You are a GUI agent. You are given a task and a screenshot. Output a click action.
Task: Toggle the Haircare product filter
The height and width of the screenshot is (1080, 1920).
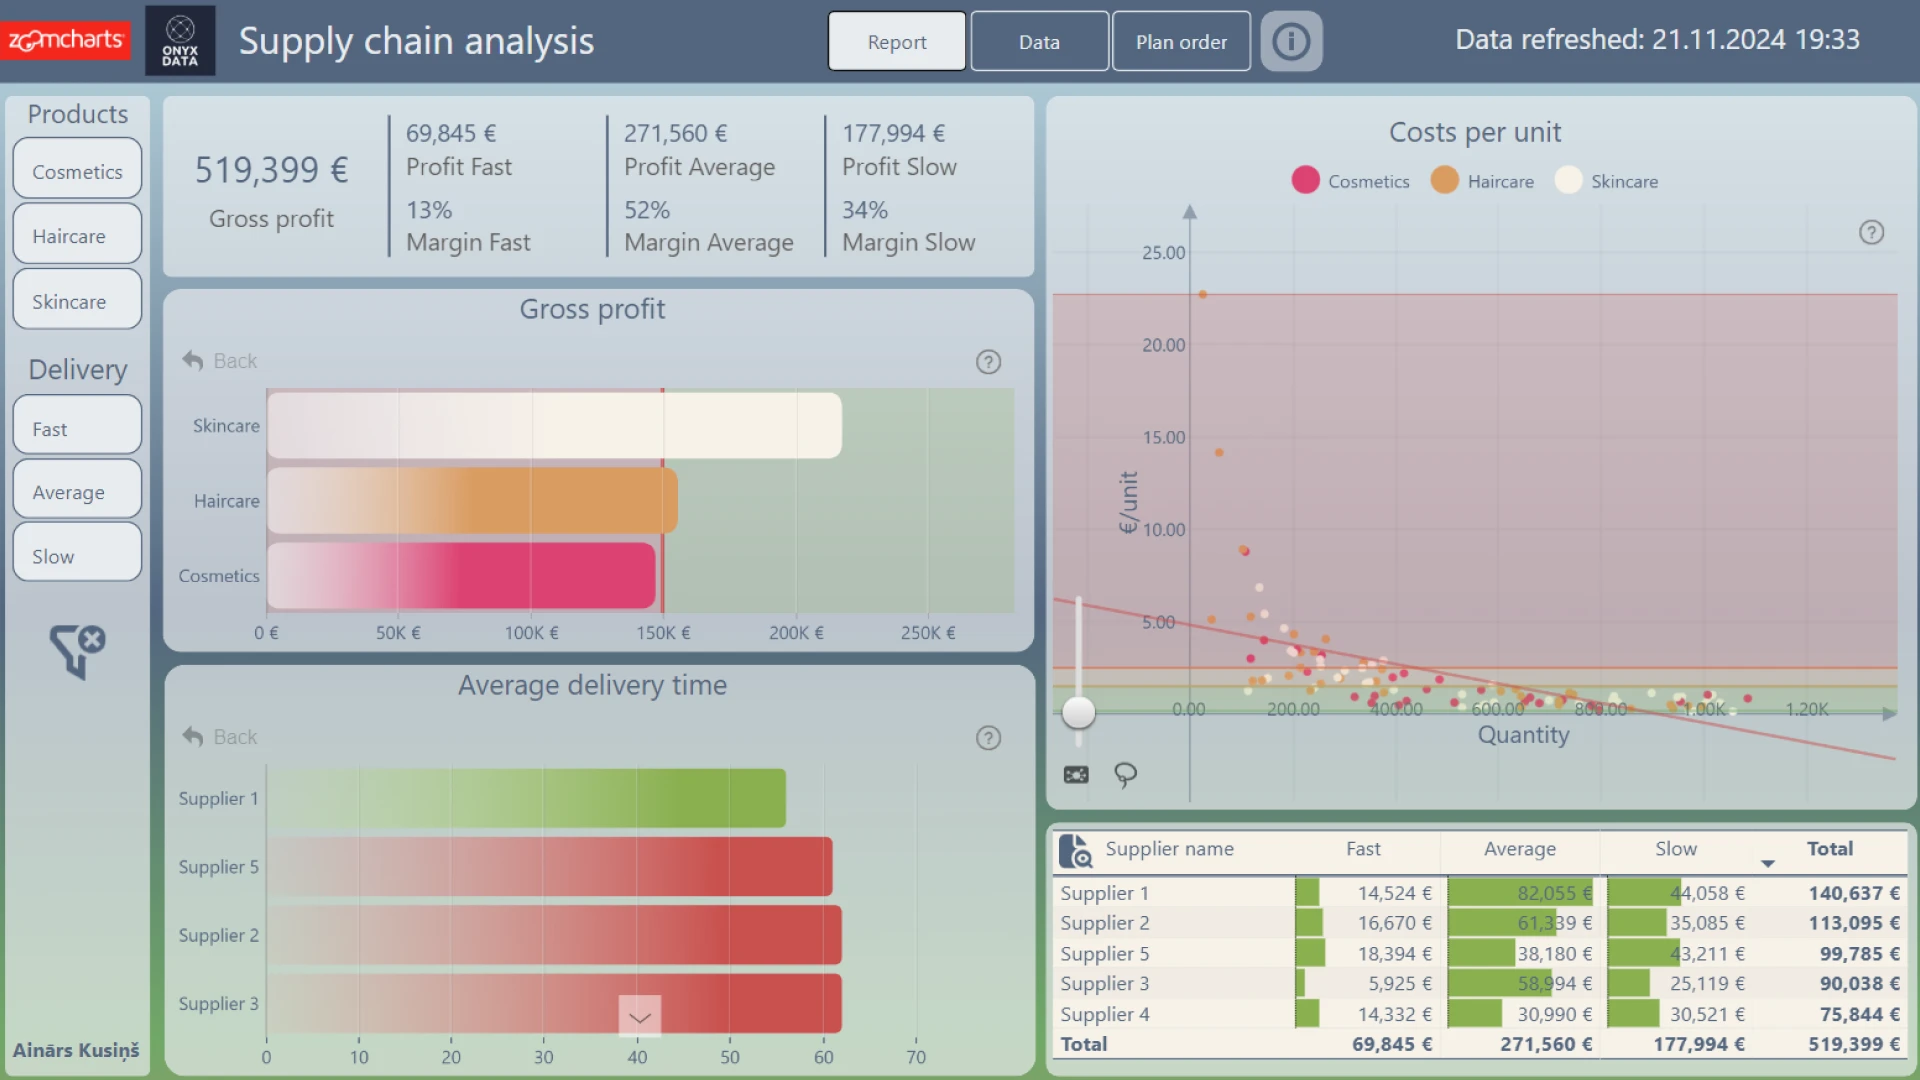coord(77,234)
